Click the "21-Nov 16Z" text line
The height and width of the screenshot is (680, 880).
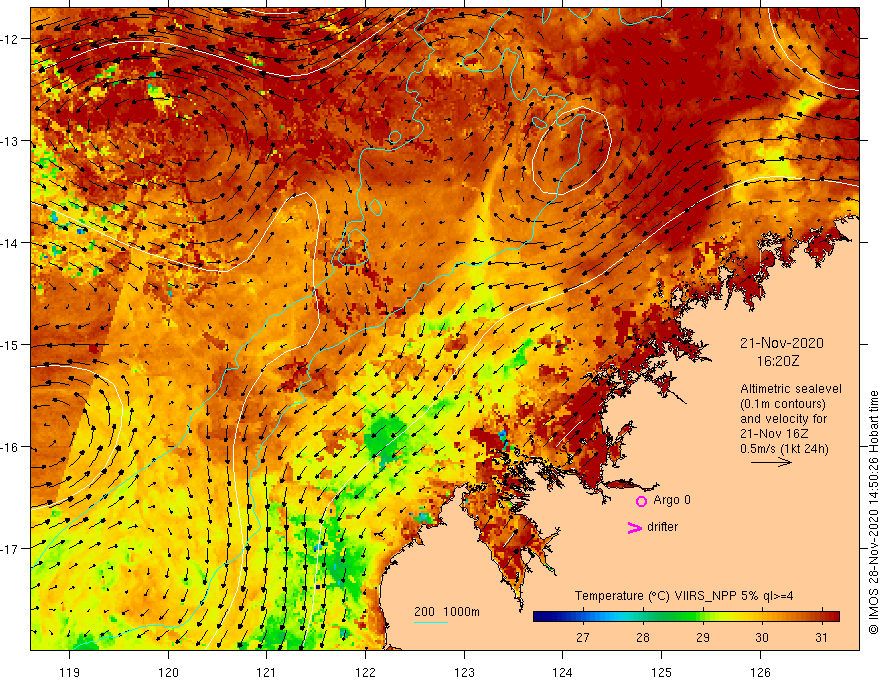pyautogui.click(x=774, y=434)
